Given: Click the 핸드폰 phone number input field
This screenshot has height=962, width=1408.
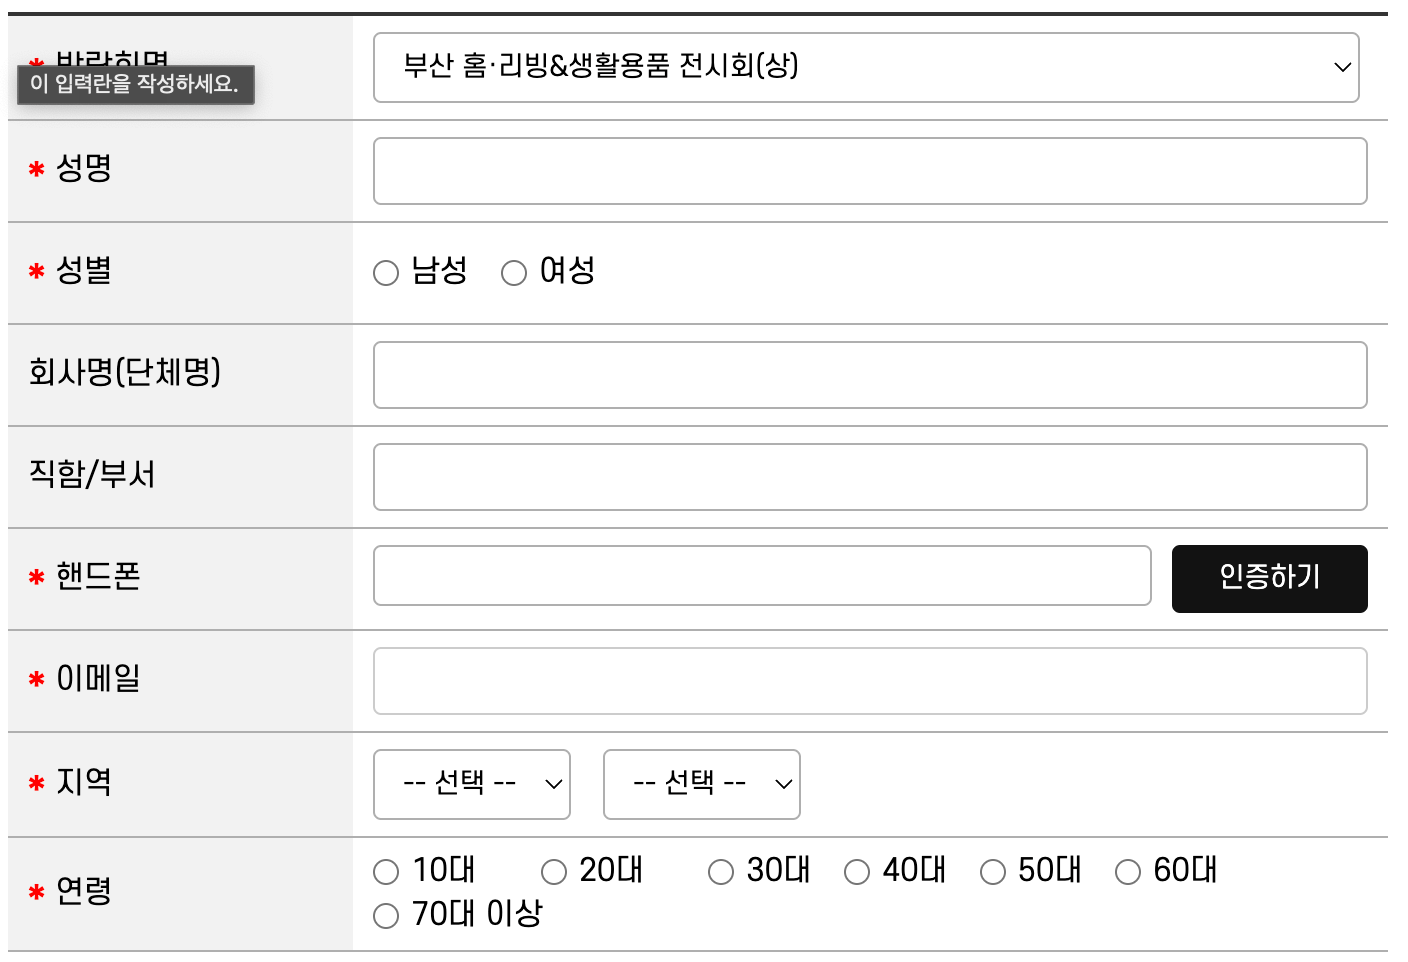Looking at the screenshot, I should 762,576.
